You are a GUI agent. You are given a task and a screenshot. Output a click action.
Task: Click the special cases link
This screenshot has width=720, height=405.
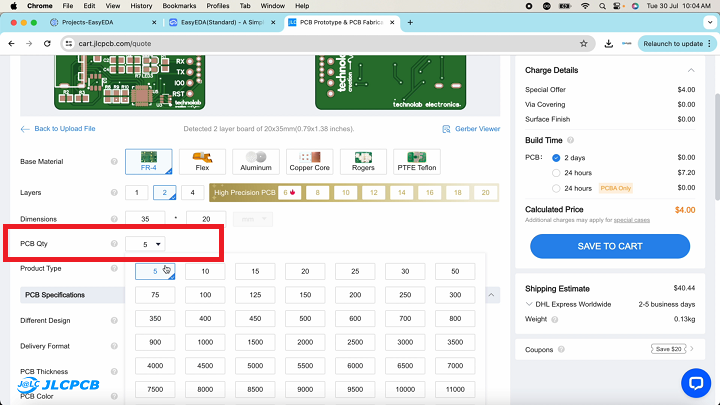point(632,220)
